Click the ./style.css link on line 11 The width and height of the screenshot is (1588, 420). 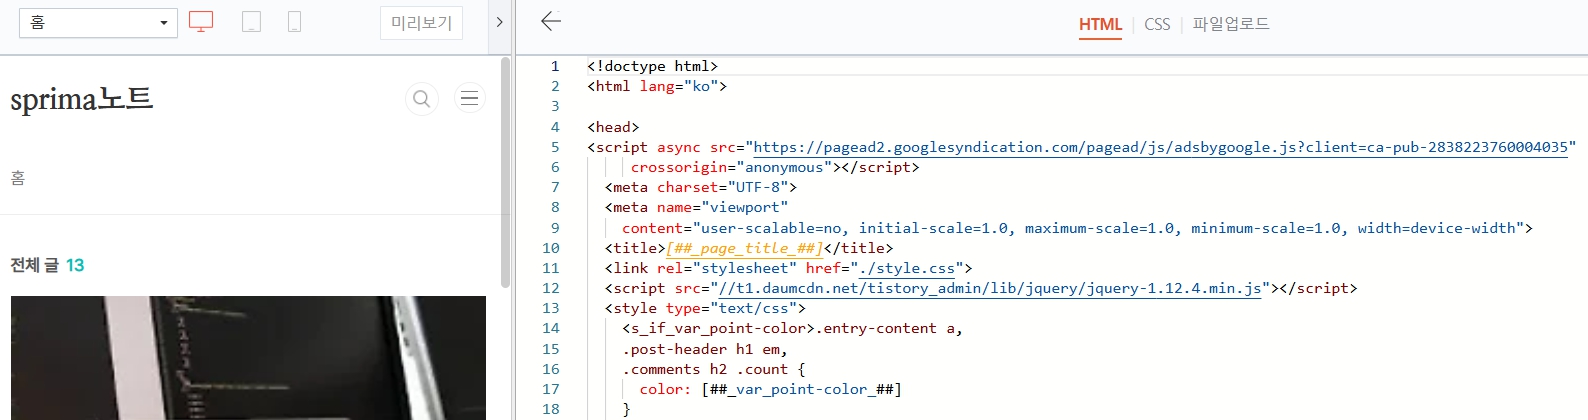pyautogui.click(x=908, y=268)
